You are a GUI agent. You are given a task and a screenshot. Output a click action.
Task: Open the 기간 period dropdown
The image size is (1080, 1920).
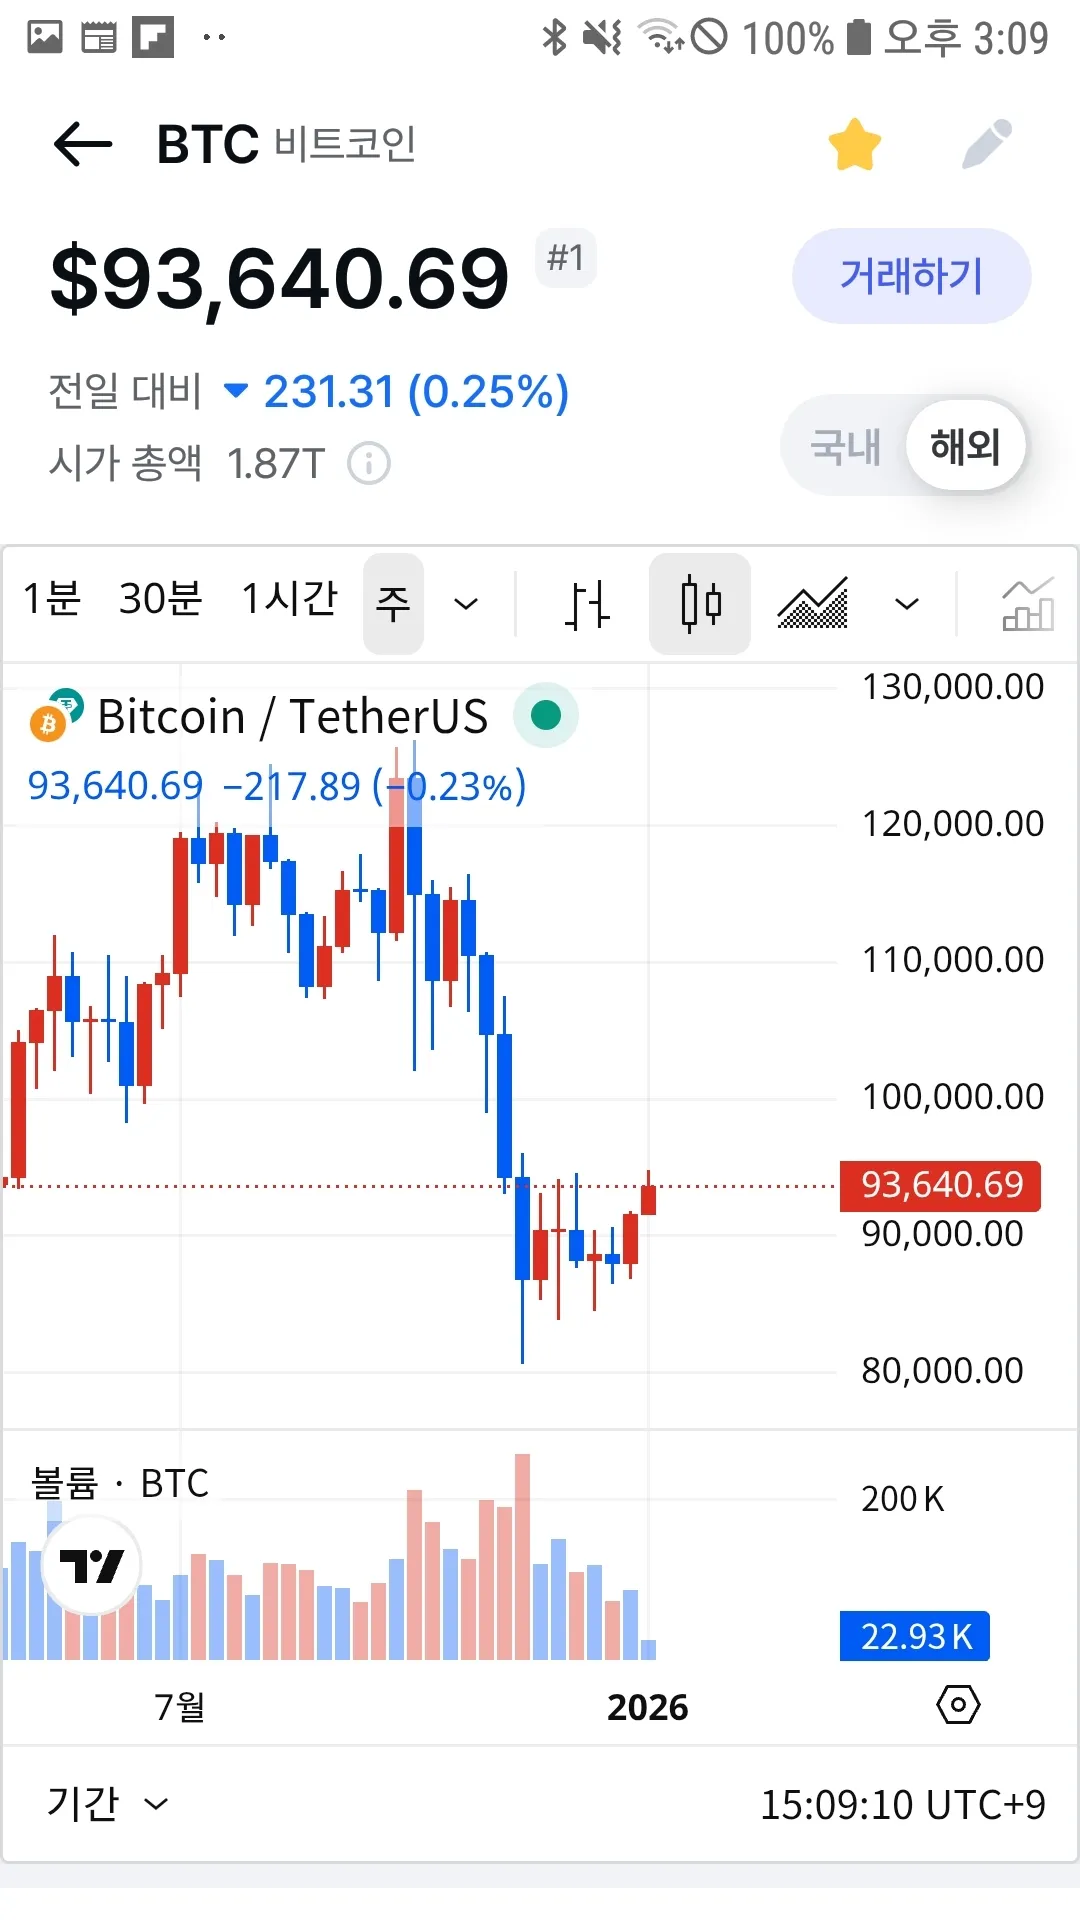coord(107,1804)
